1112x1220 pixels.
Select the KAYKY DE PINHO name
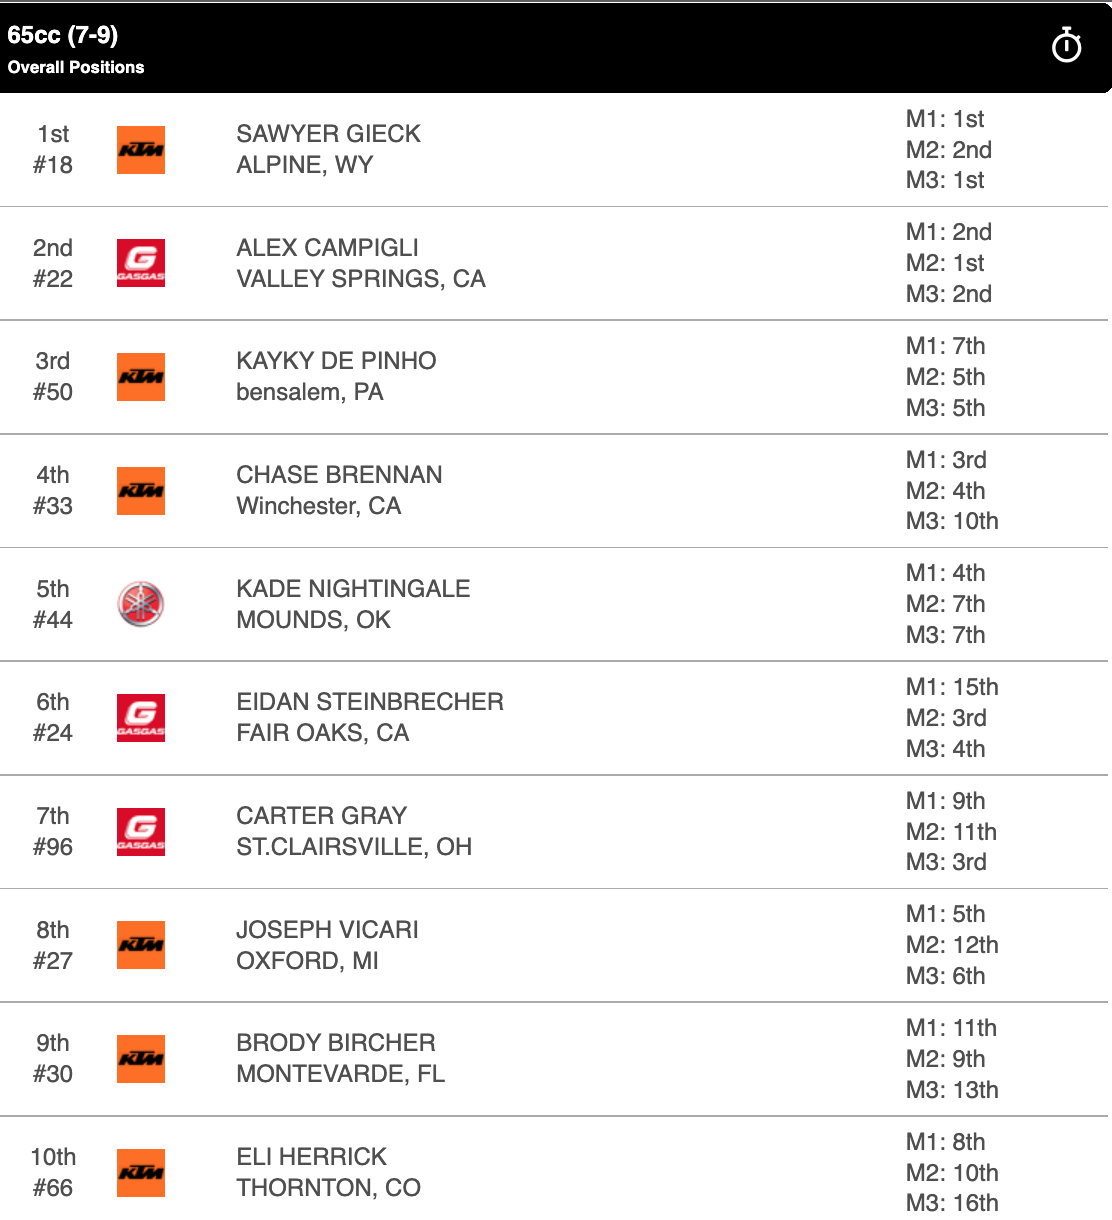click(x=336, y=361)
